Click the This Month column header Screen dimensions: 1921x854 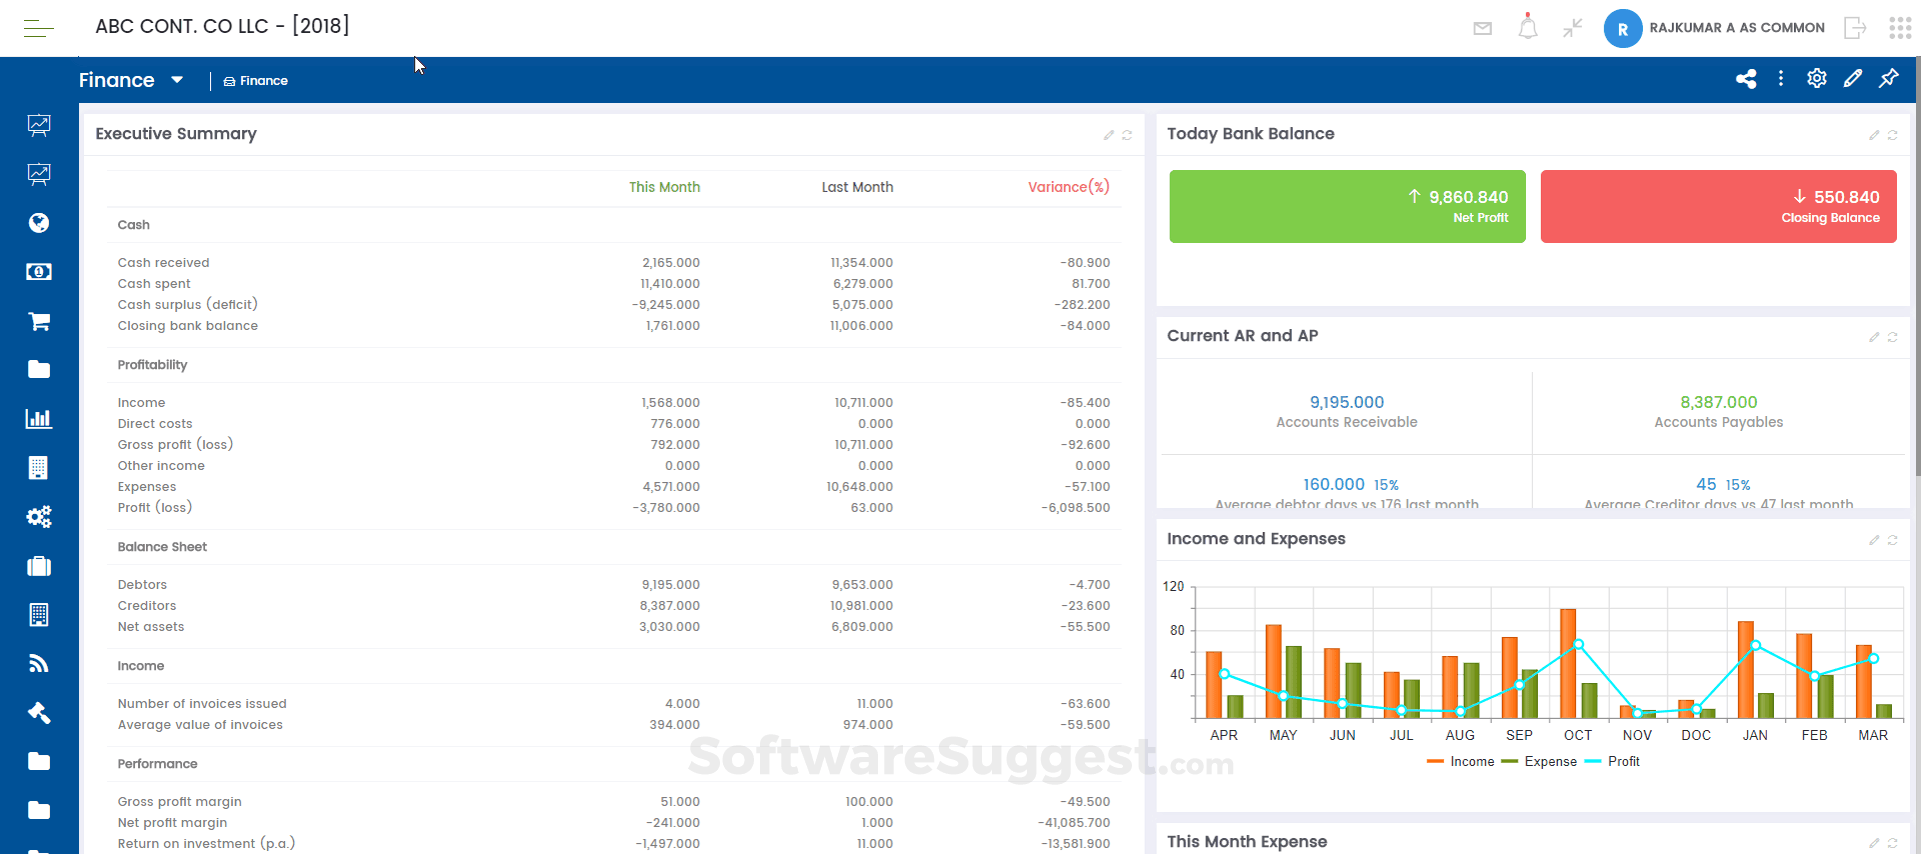coord(664,187)
